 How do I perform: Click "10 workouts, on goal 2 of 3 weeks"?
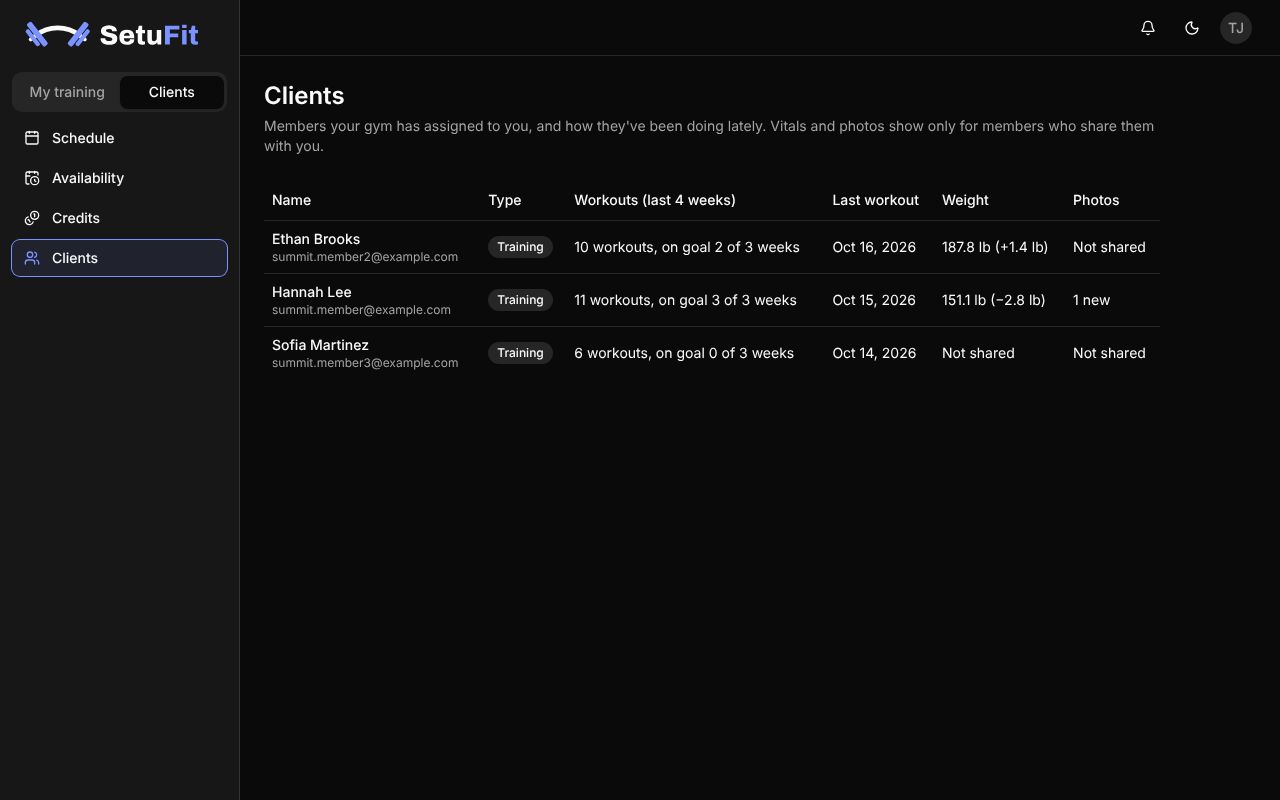click(687, 247)
